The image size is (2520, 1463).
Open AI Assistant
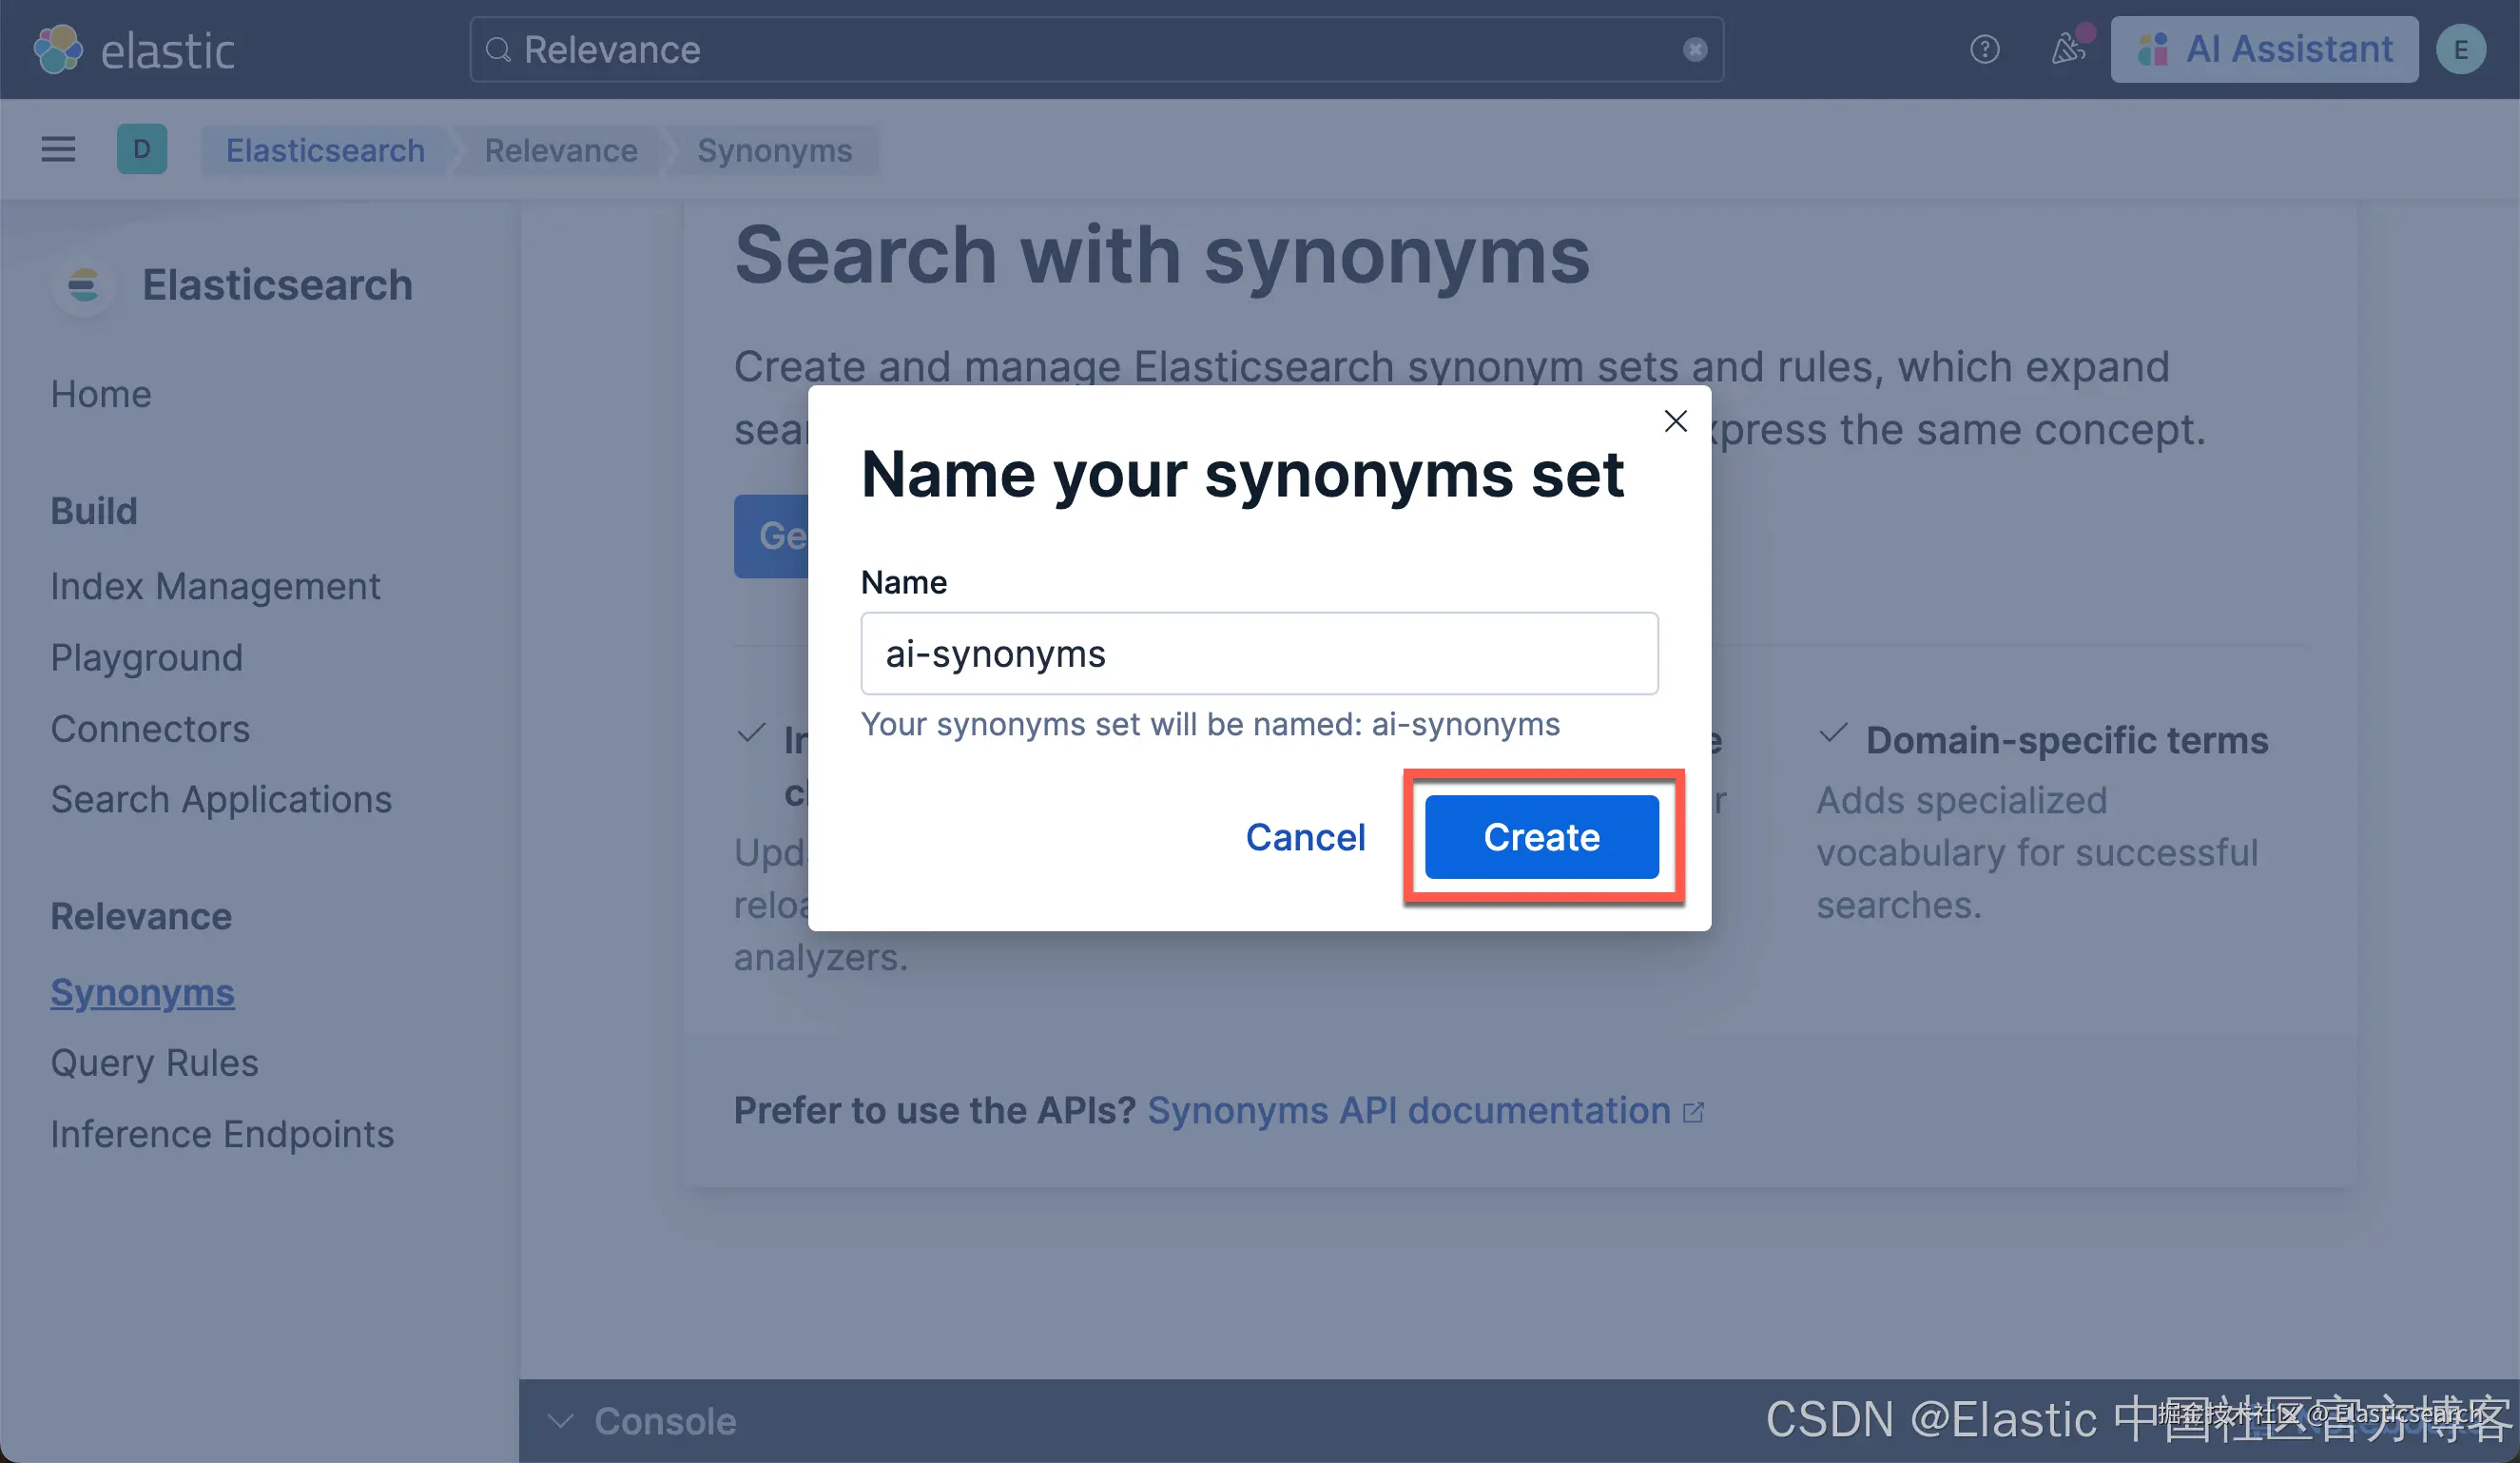pos(2264,50)
